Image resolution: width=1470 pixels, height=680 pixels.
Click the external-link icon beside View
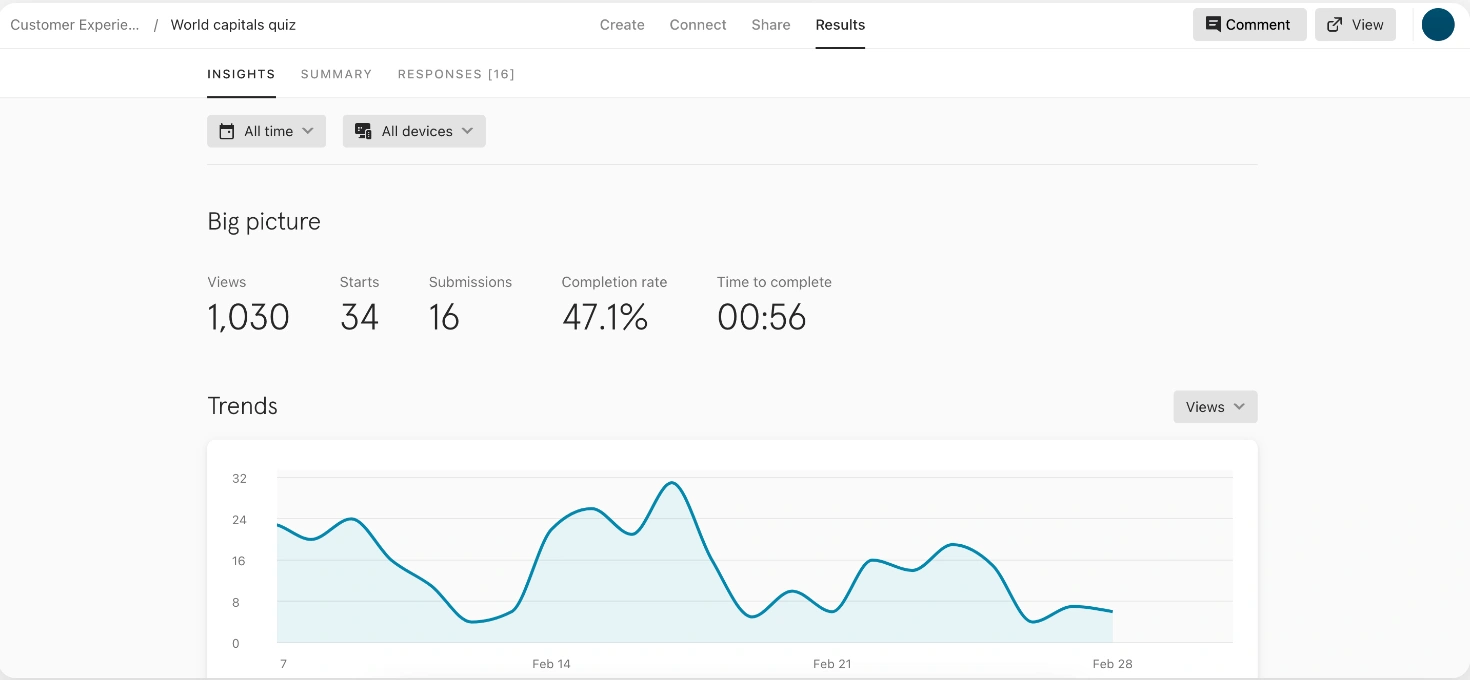(x=1333, y=24)
